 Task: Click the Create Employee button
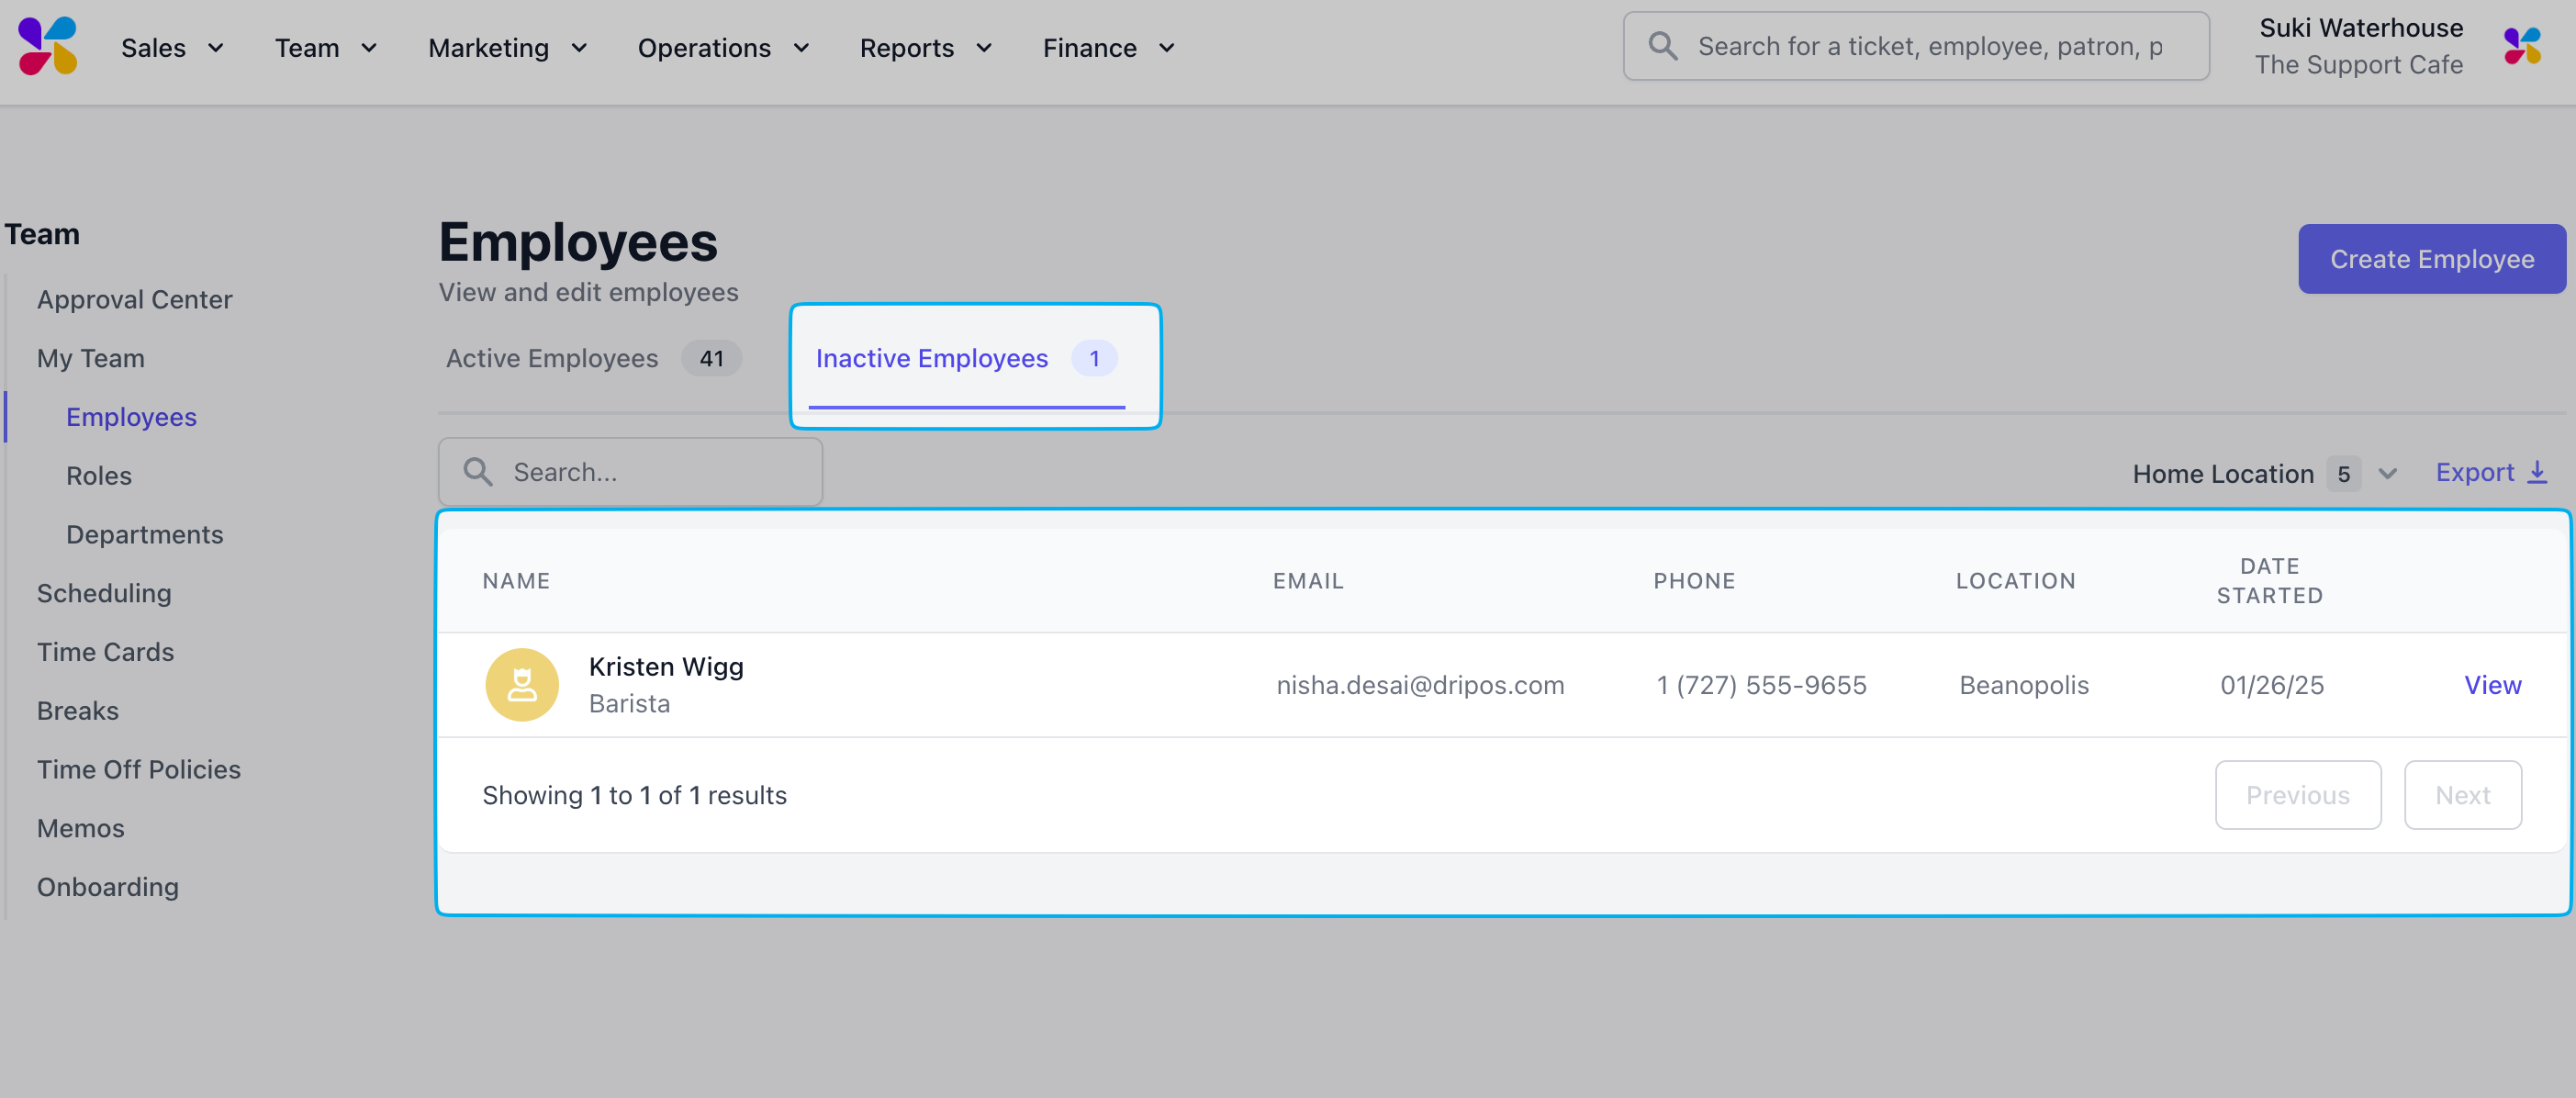pos(2432,259)
